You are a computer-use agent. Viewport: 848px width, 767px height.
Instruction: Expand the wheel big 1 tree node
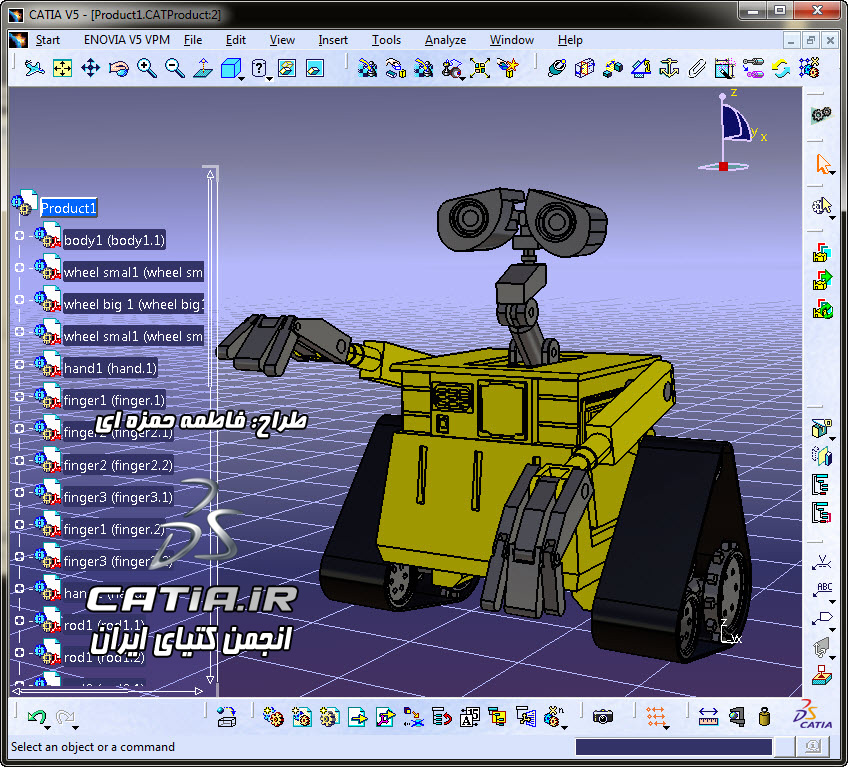pos(19,299)
